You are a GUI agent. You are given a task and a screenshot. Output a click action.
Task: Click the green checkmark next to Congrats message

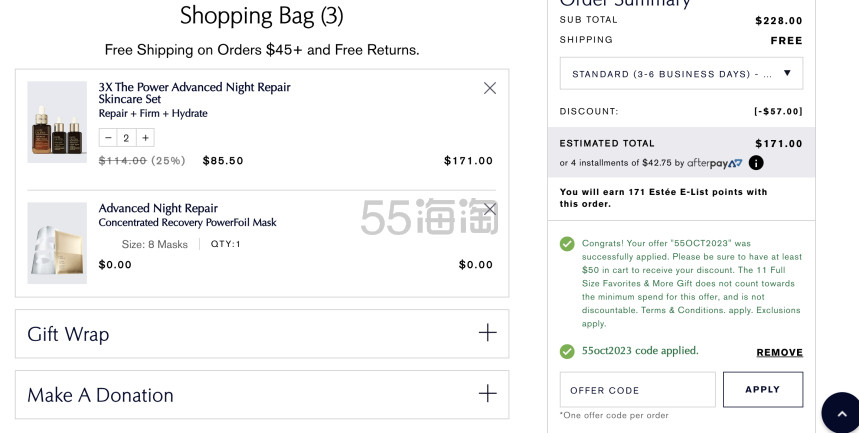tap(567, 244)
